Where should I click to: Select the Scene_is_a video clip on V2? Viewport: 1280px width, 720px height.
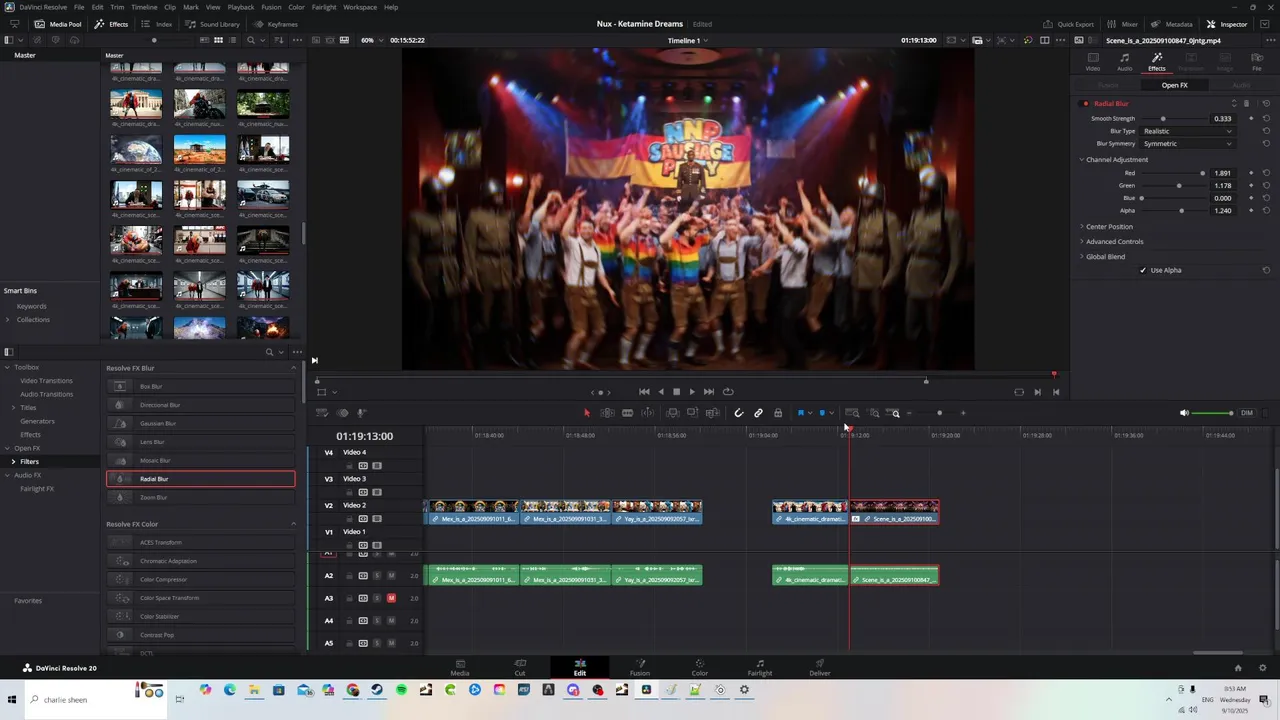coord(894,512)
